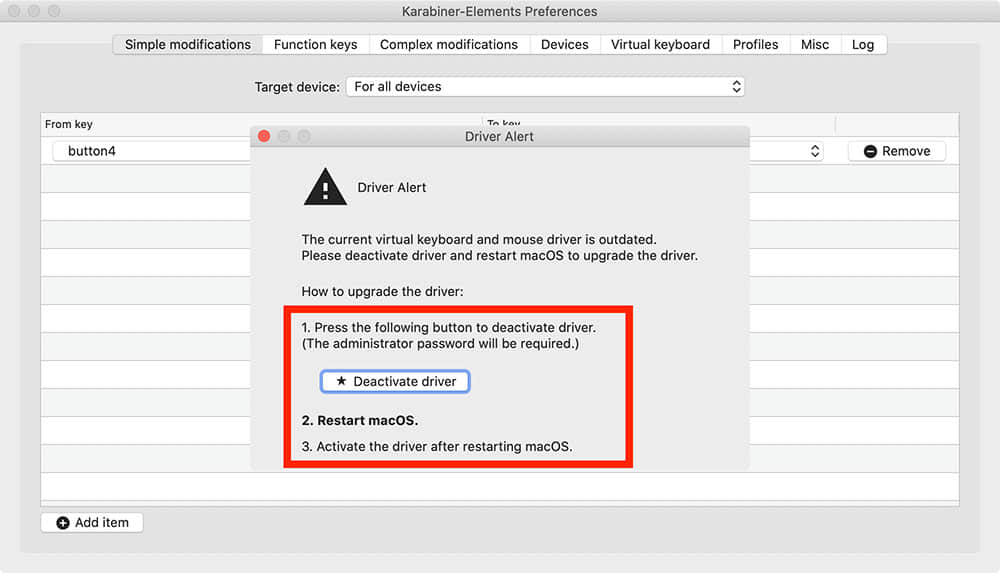Click the 'Restart macOS.' step text
The width and height of the screenshot is (1000, 573).
(360, 420)
